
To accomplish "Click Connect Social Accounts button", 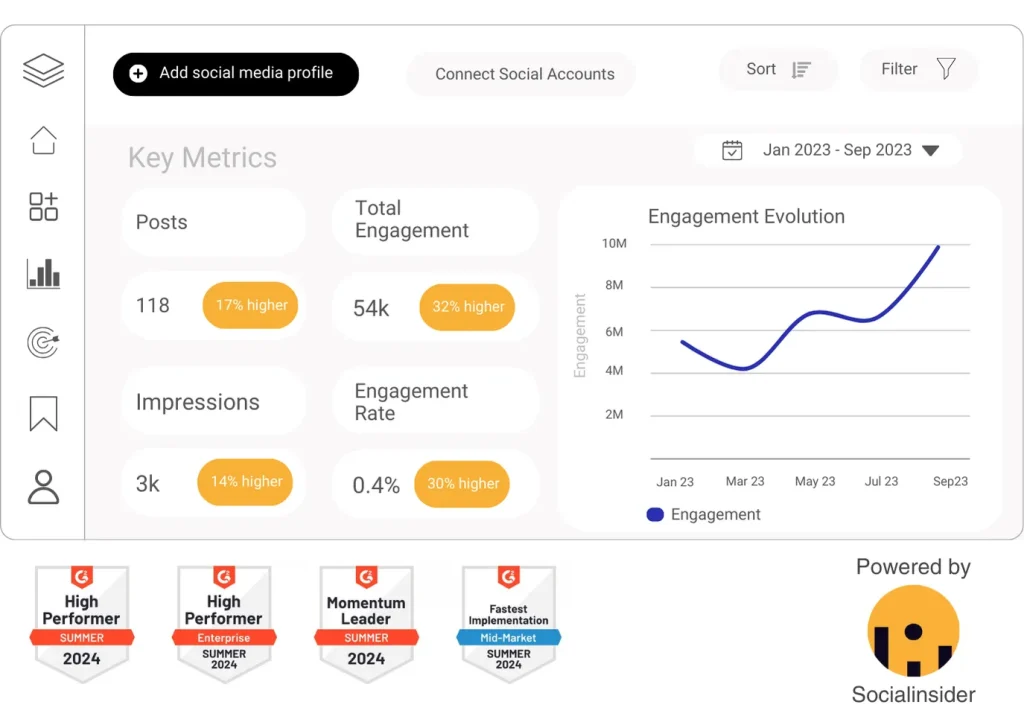I will (524, 74).
